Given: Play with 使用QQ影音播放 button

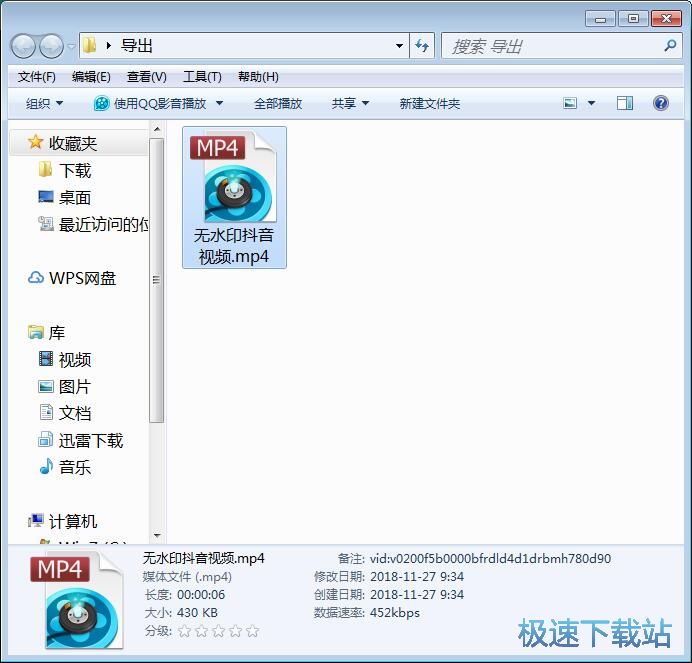Looking at the screenshot, I should [150, 104].
